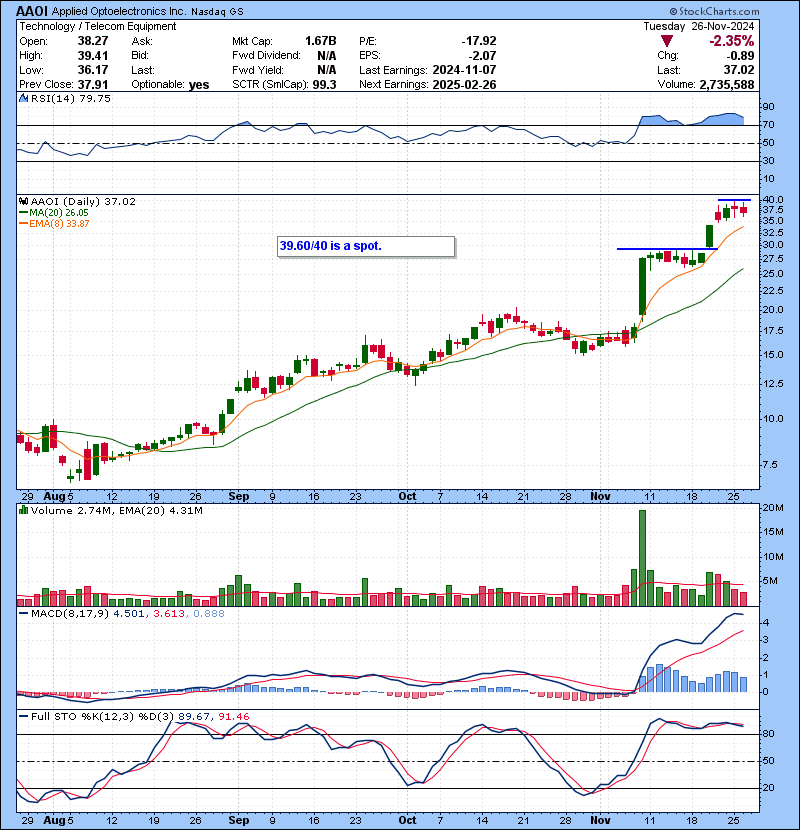The height and width of the screenshot is (830, 800).
Task: Click the EPS value -2.07
Action: [482, 56]
